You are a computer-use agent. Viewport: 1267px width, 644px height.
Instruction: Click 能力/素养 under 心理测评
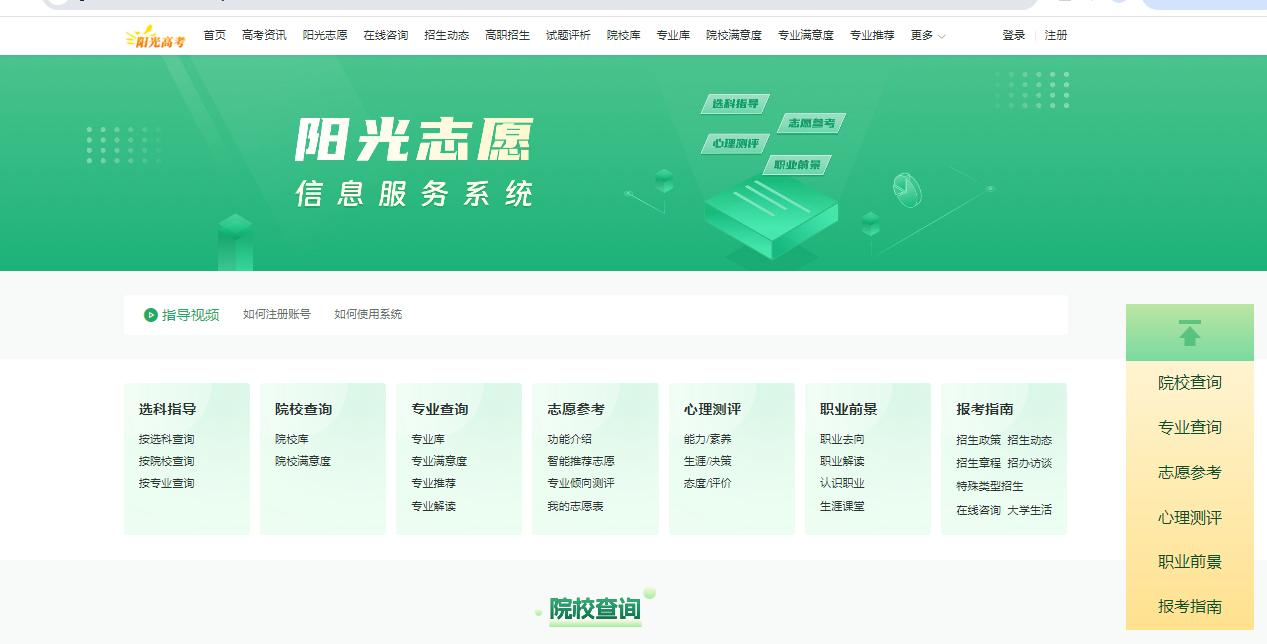pyautogui.click(x=708, y=439)
